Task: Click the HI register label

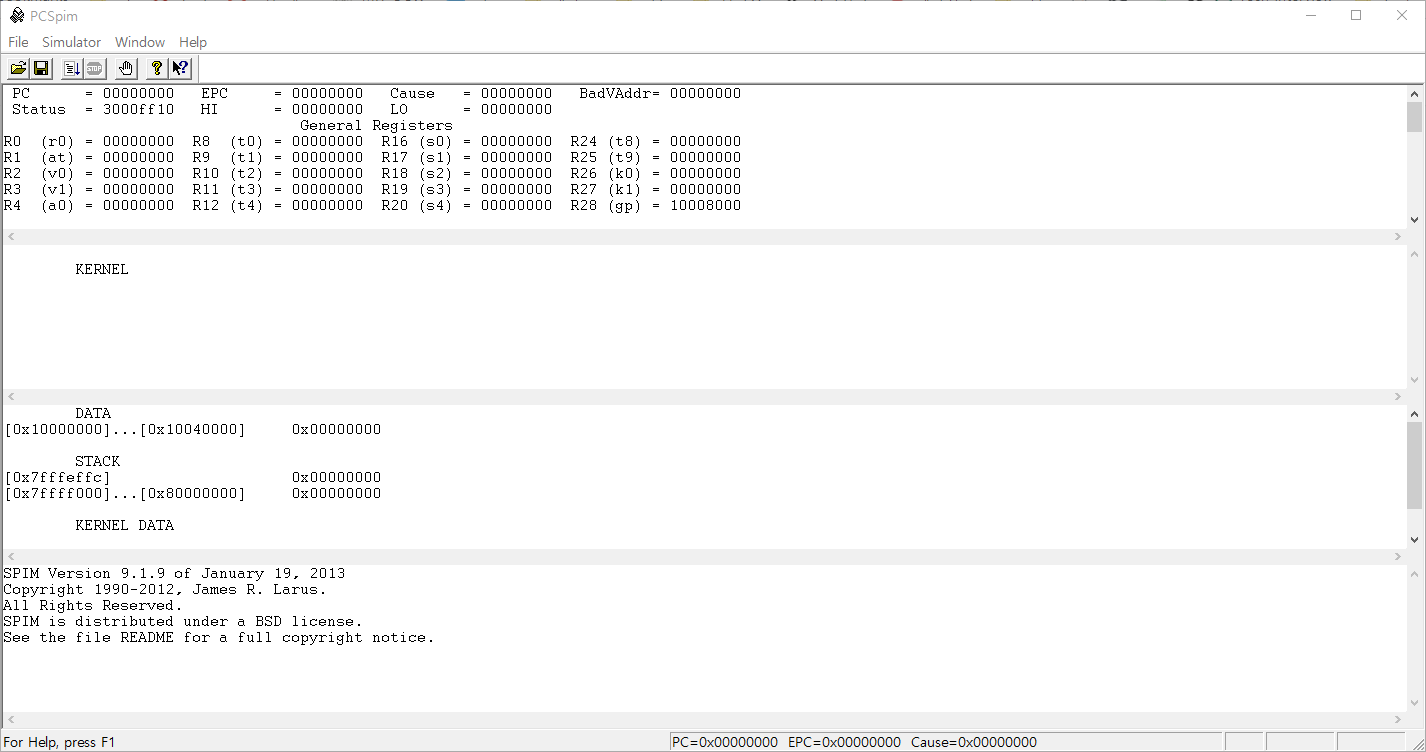Action: 209,109
